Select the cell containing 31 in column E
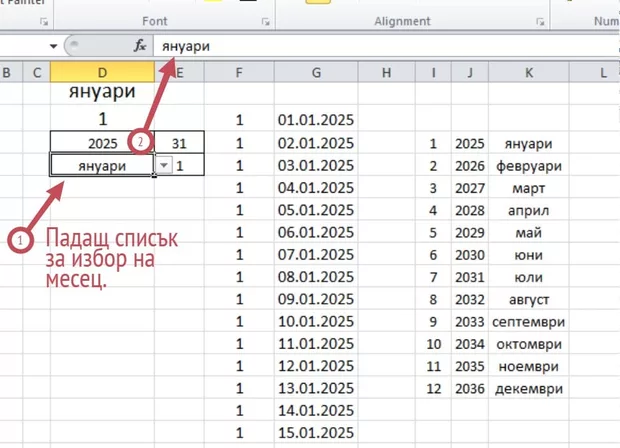 tap(180, 143)
